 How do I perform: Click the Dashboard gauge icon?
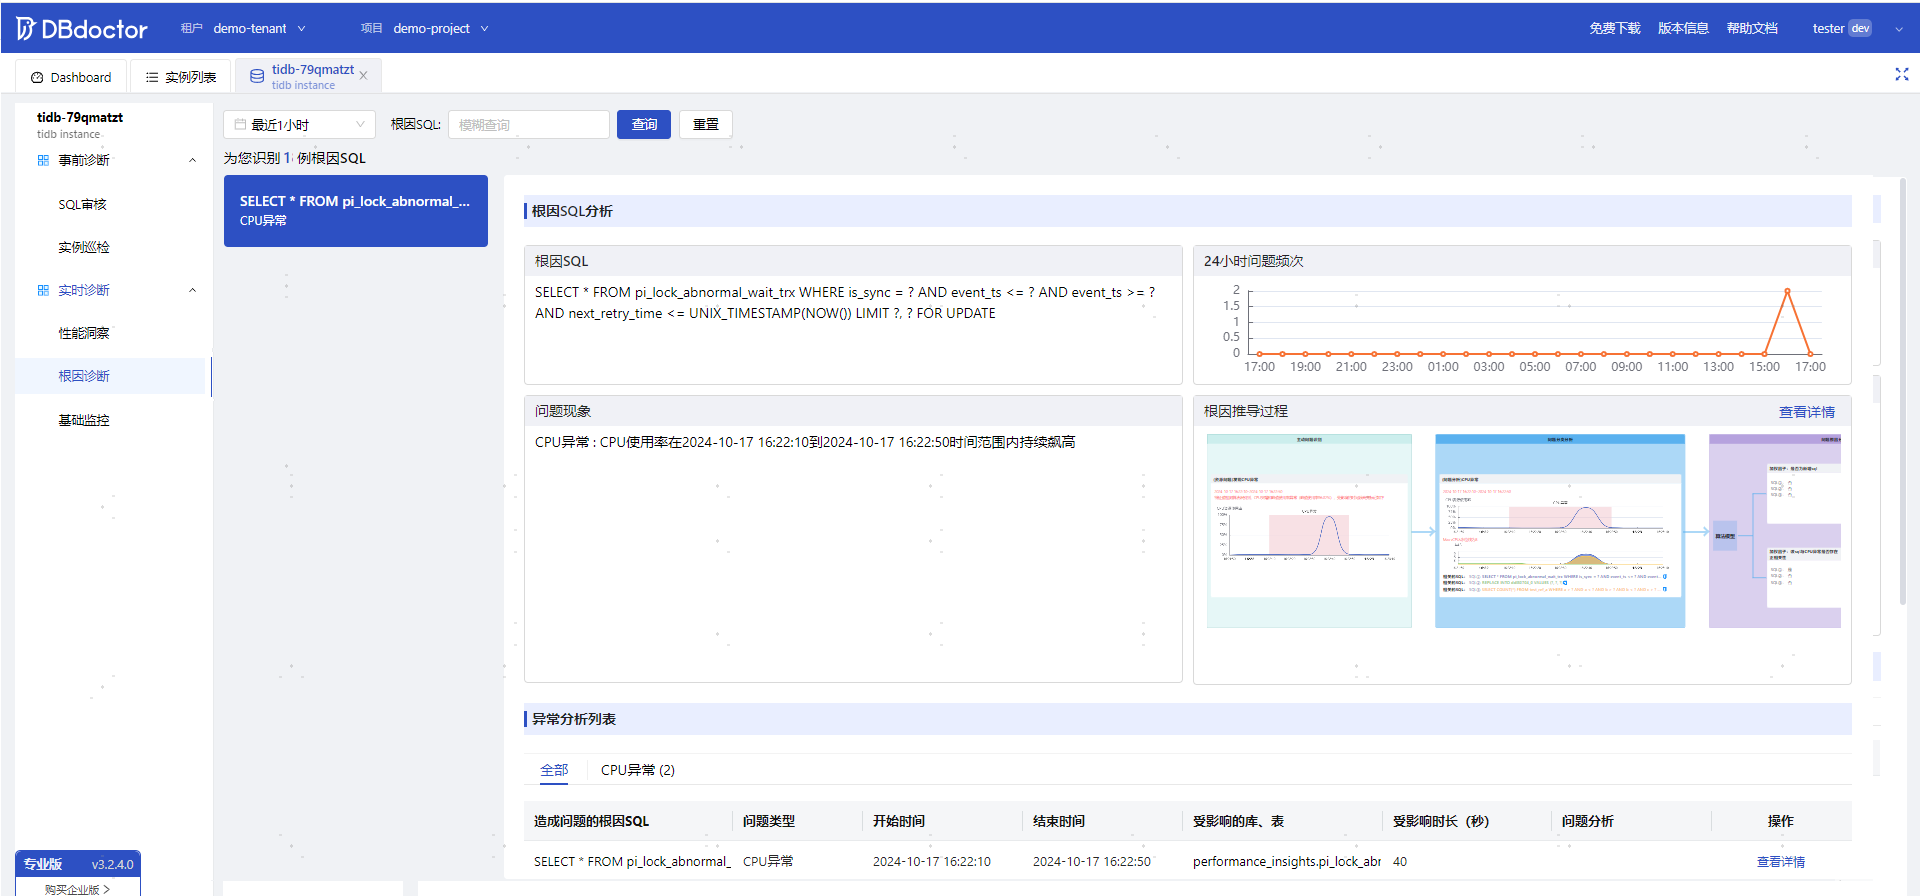37,77
